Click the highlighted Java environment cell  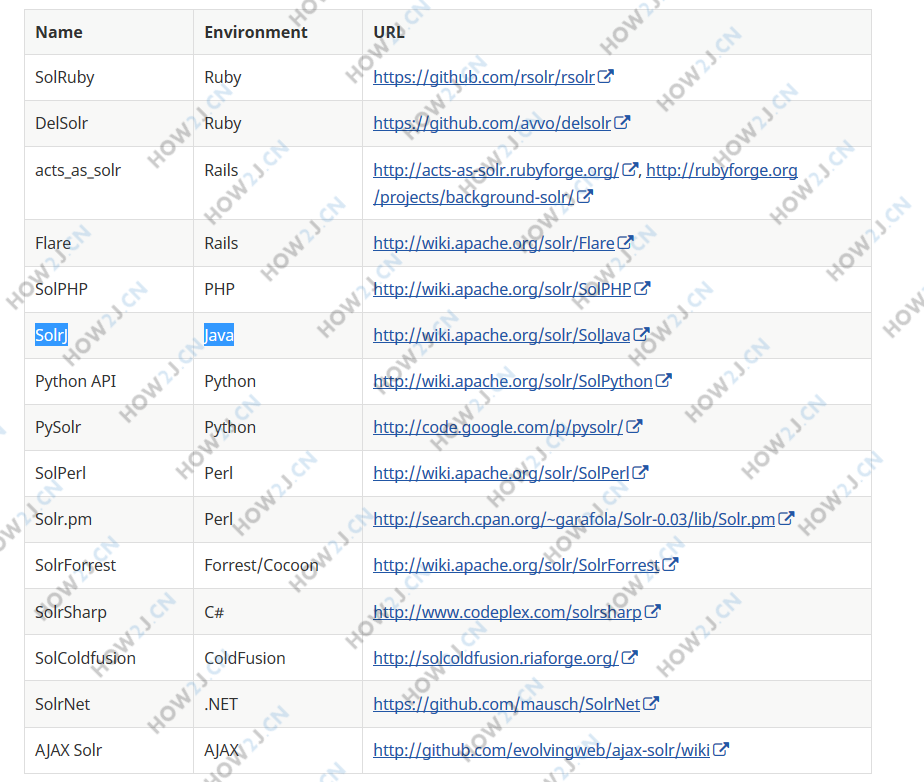[x=278, y=335]
